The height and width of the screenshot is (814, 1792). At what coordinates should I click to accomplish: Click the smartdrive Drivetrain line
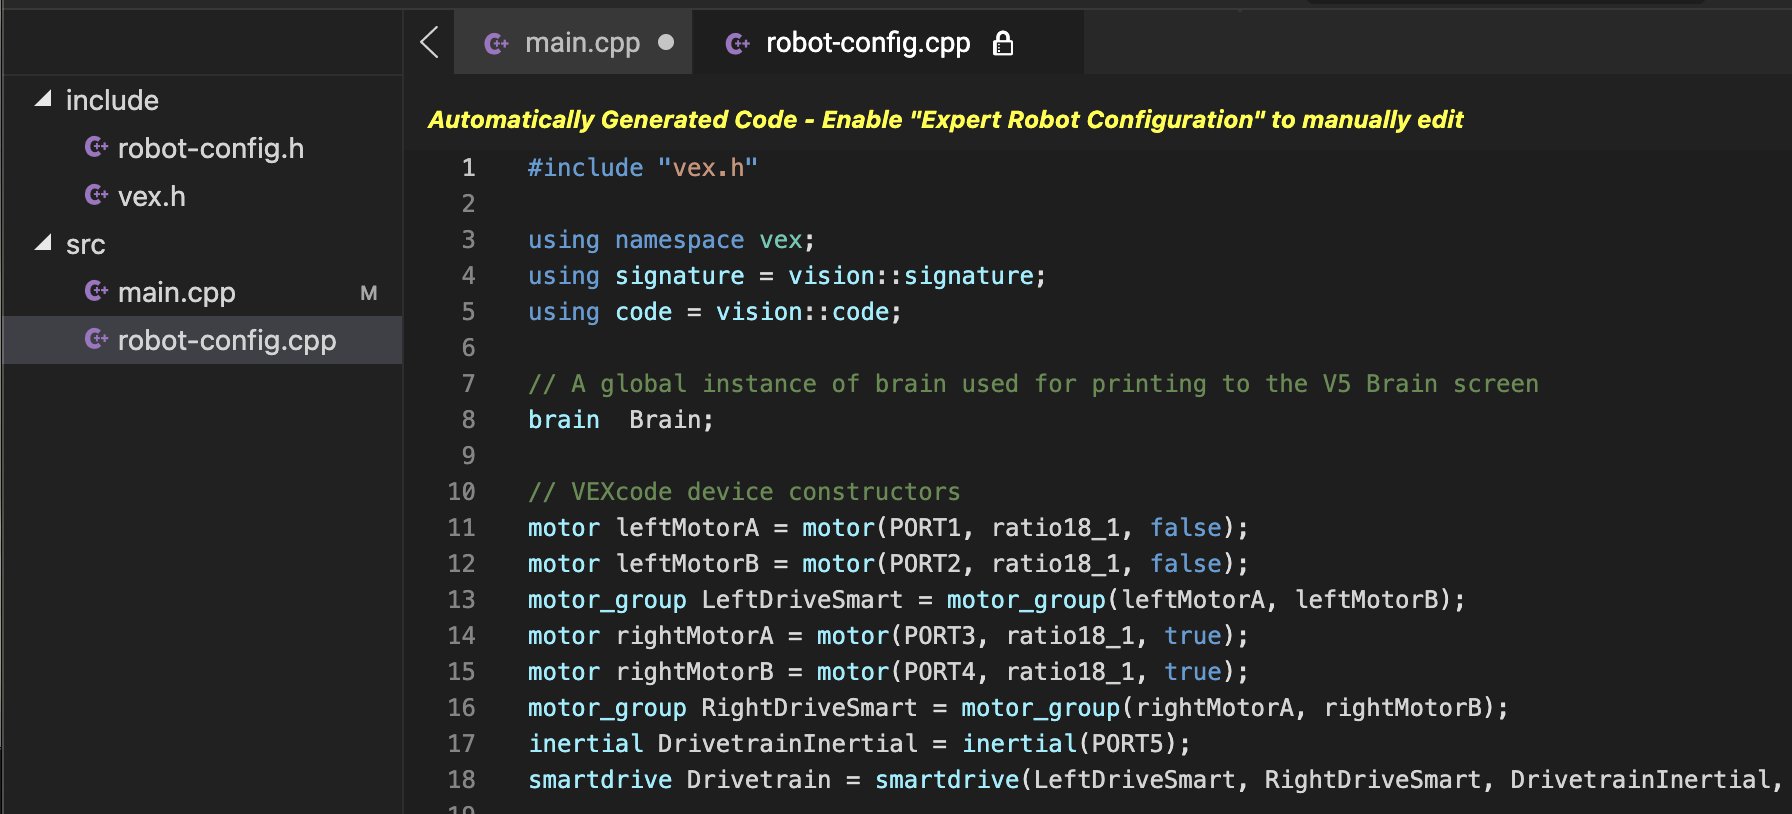[1157, 780]
